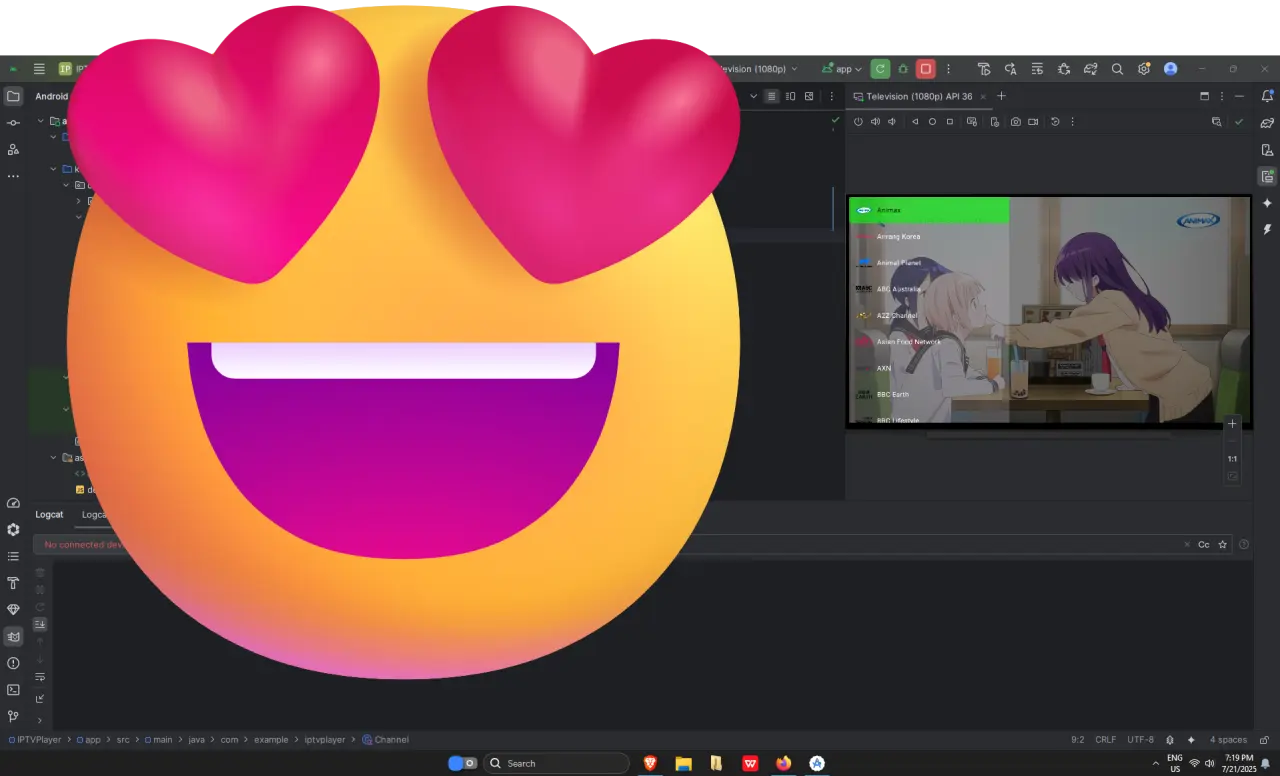Expand Logcat toolbar hidden items chevron
Viewport: 1280px width, 776px height.
tap(40, 720)
